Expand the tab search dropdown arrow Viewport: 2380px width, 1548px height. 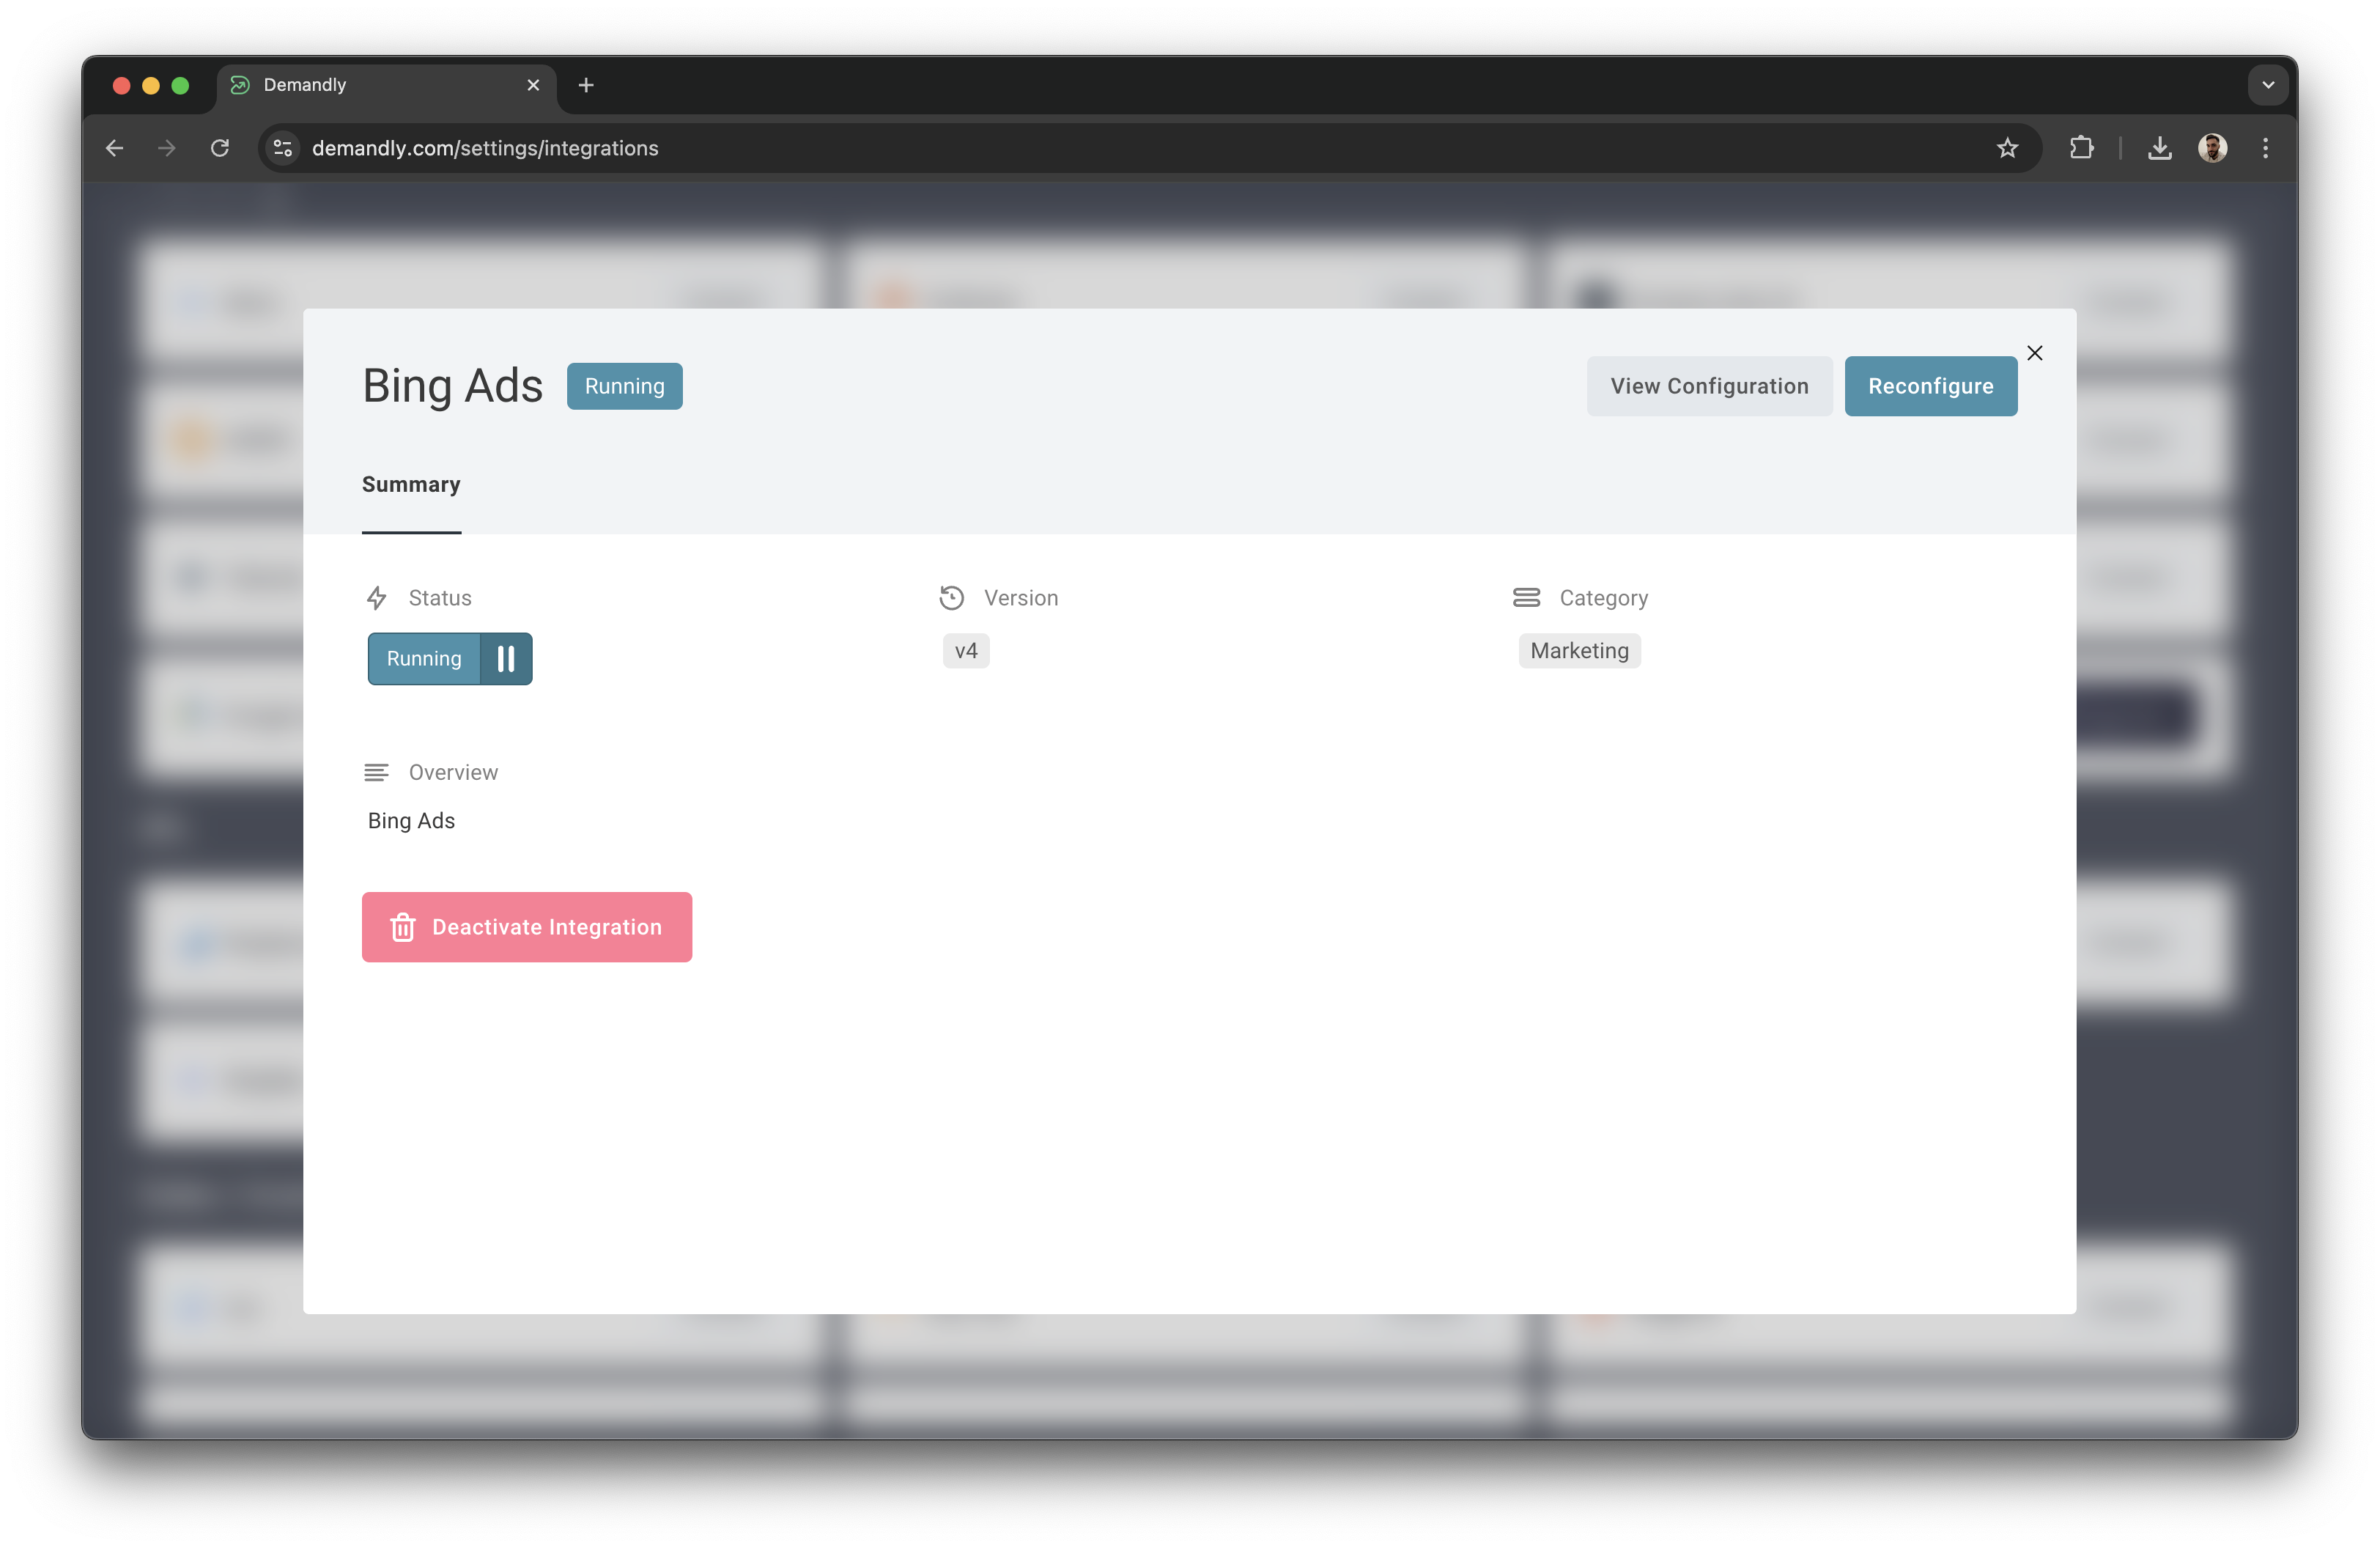click(x=2267, y=85)
